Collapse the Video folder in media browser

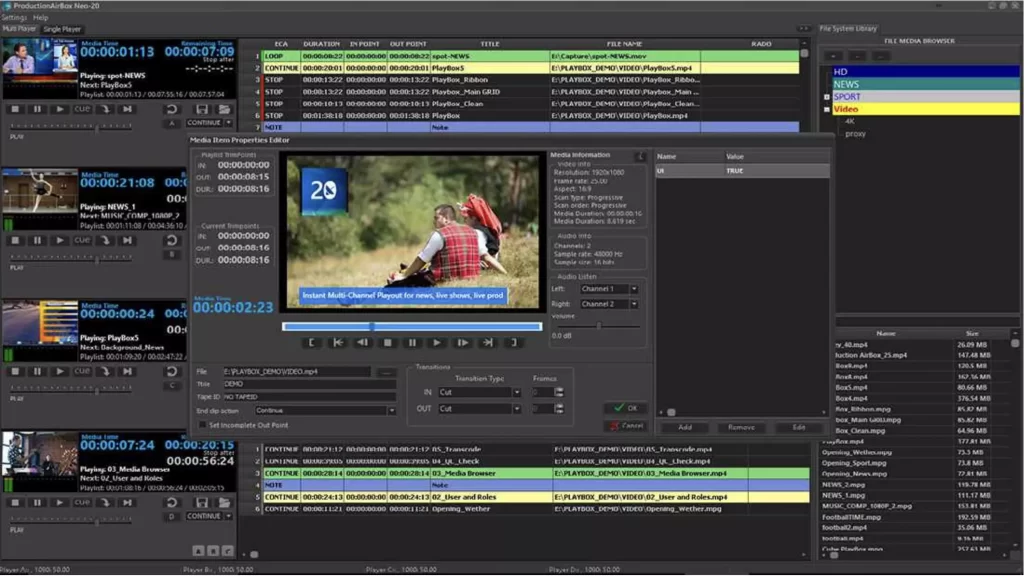[x=826, y=109]
